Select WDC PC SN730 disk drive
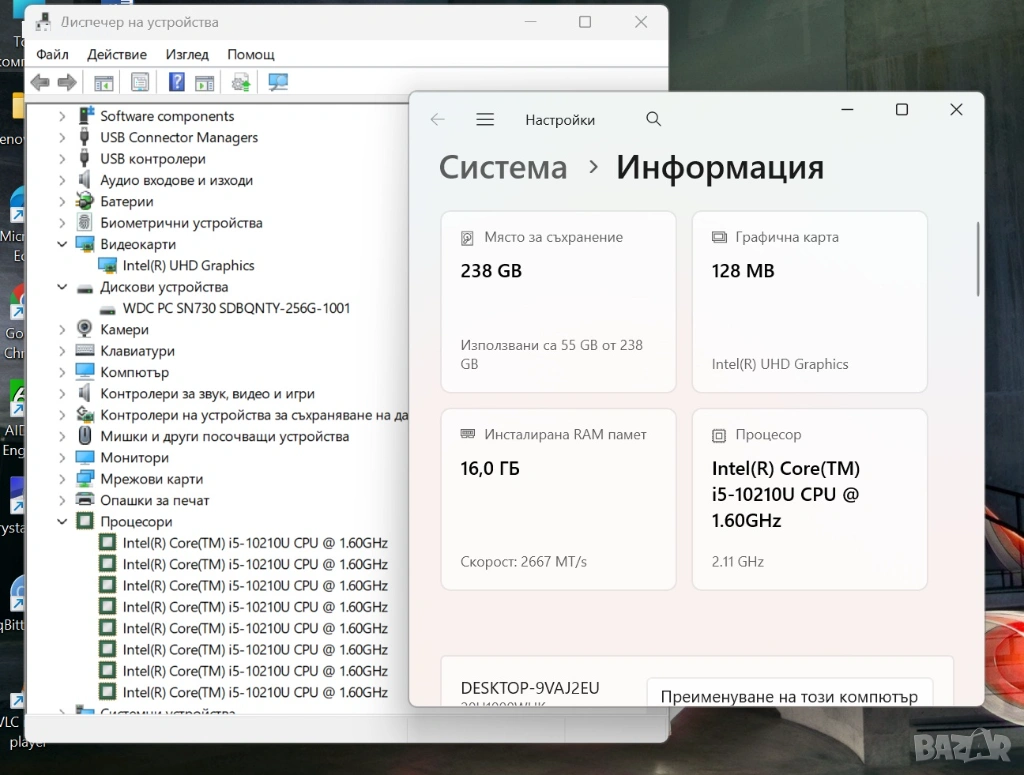Screen dimensions: 1024x775 (x=236, y=308)
